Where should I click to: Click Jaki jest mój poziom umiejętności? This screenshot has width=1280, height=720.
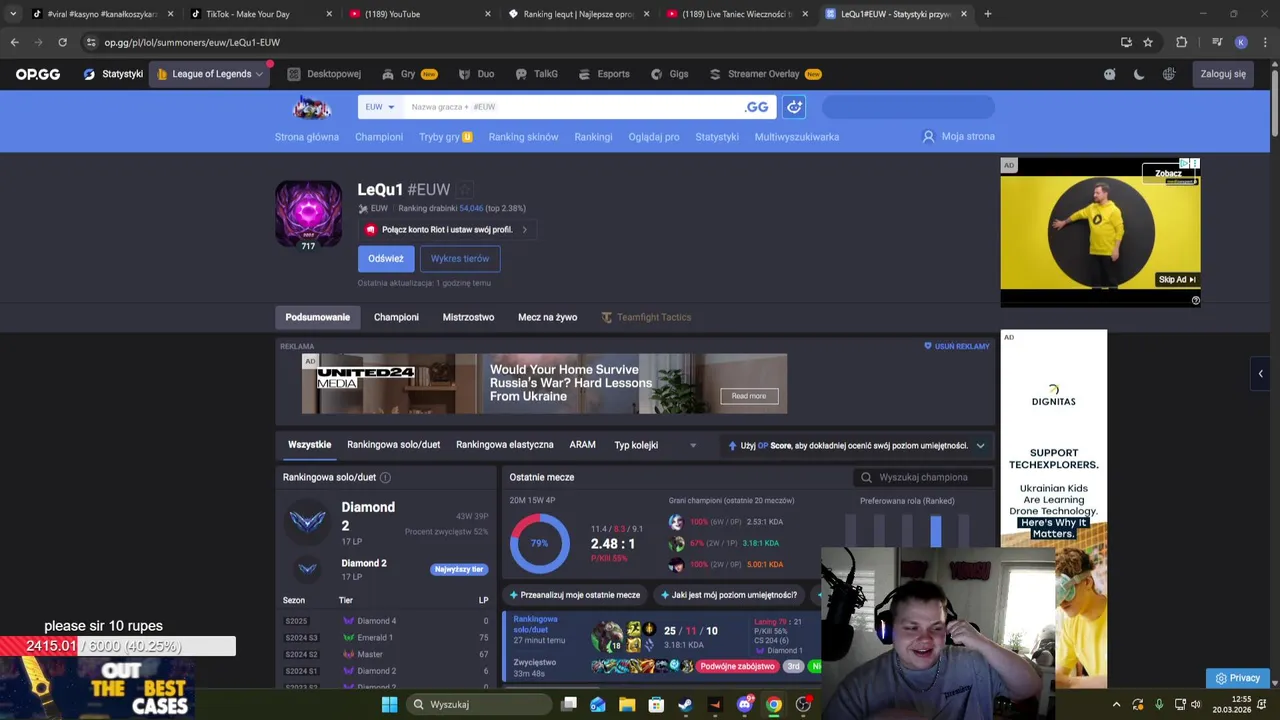pyautogui.click(x=728, y=595)
